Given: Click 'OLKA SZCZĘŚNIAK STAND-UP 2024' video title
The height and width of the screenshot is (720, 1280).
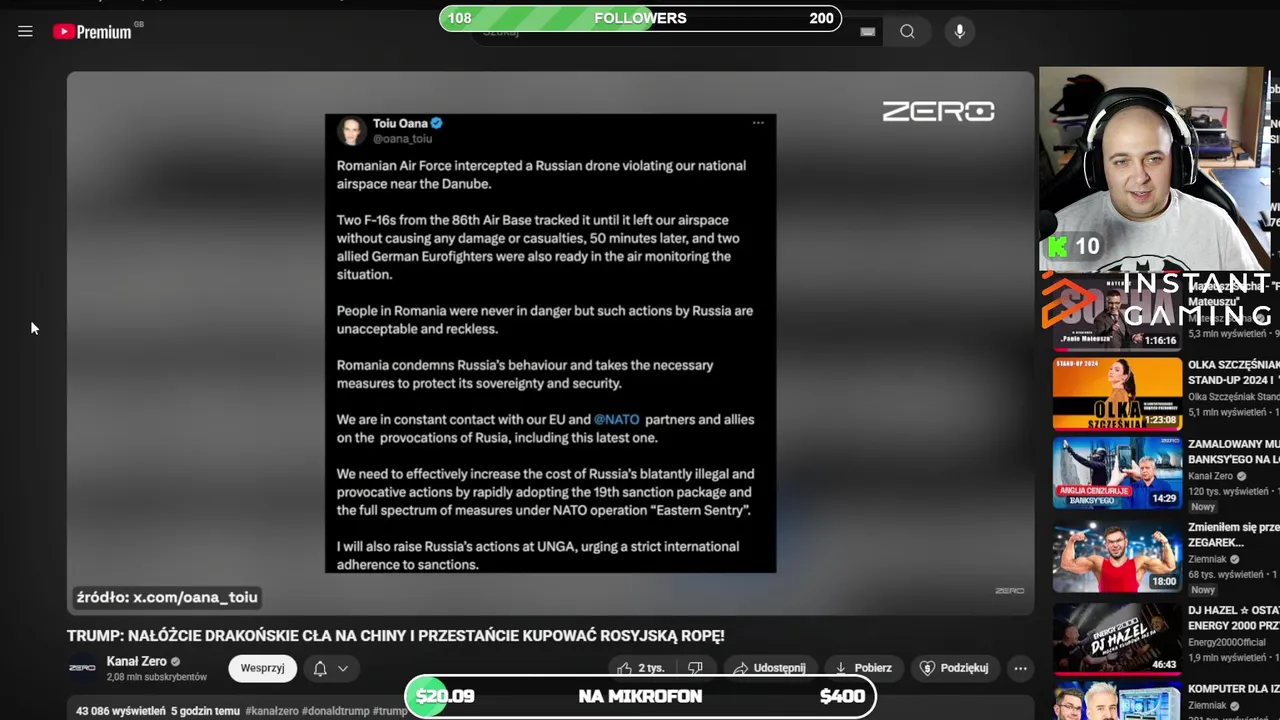Looking at the screenshot, I should point(1234,372).
